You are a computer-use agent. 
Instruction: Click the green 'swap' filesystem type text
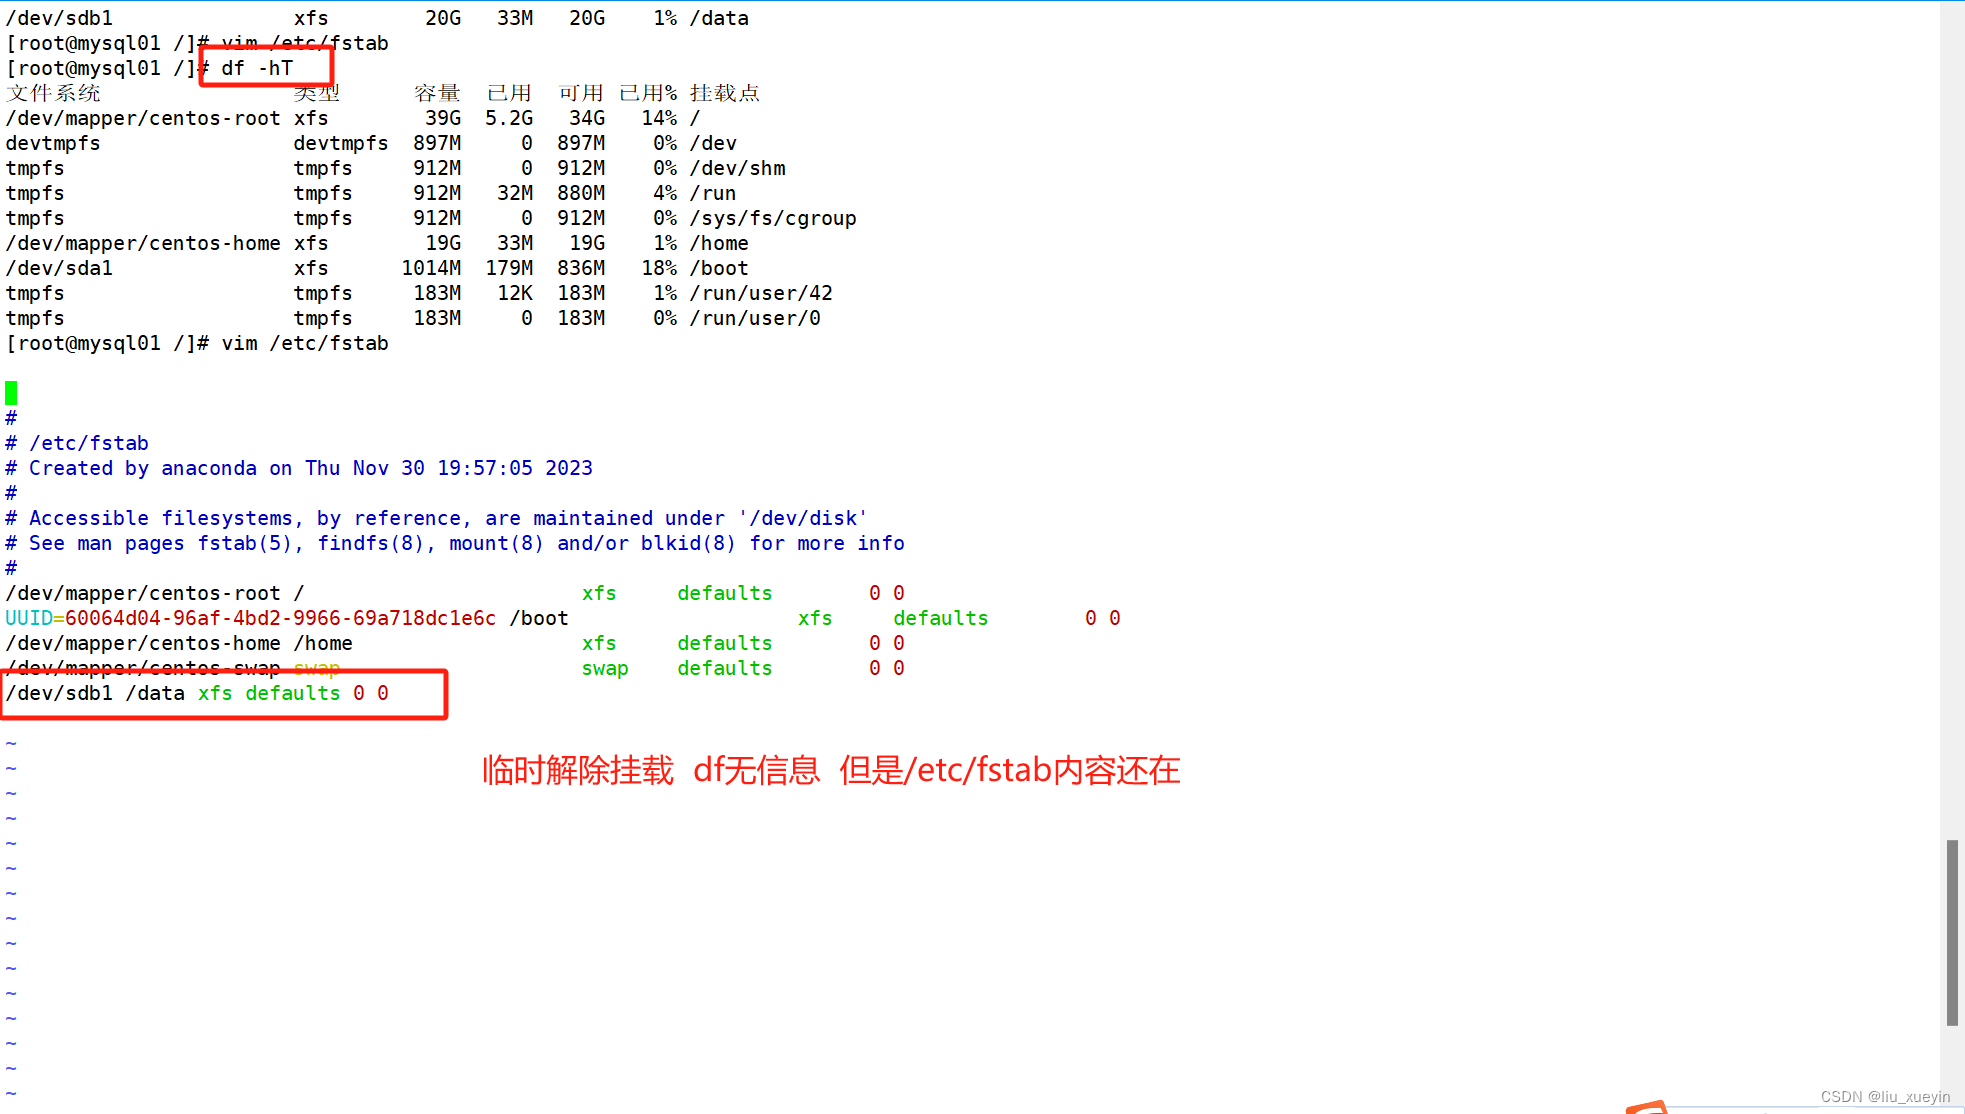(x=605, y=668)
